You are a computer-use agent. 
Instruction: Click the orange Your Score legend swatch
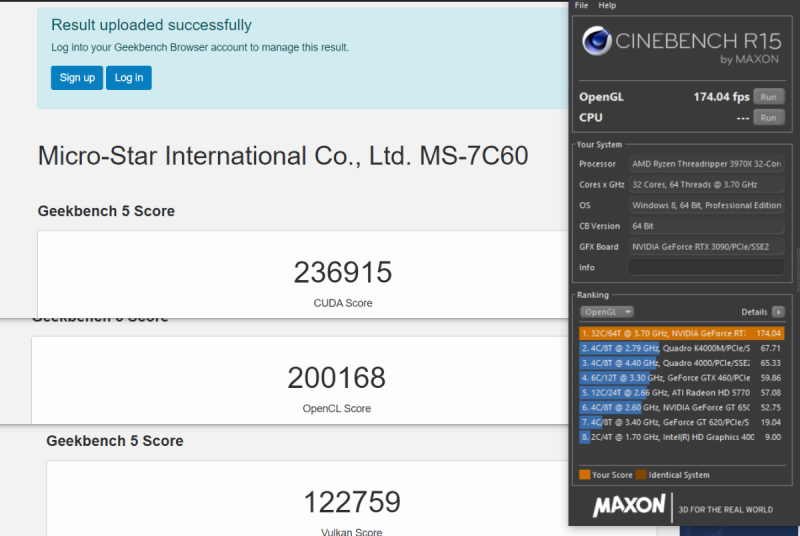tap(585, 474)
